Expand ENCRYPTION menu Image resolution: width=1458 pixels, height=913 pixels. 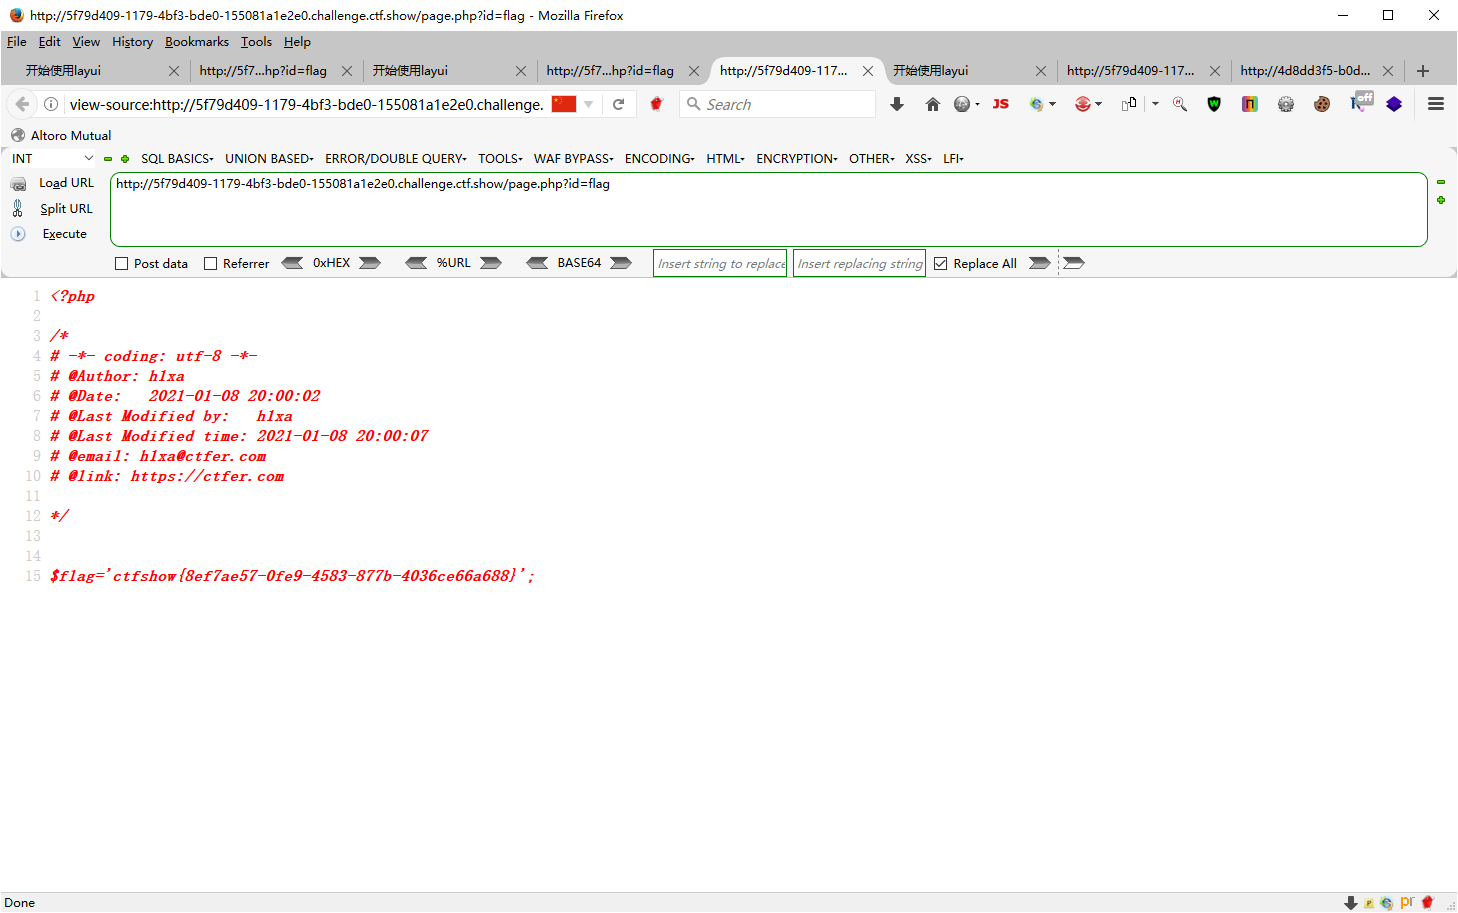(x=797, y=159)
